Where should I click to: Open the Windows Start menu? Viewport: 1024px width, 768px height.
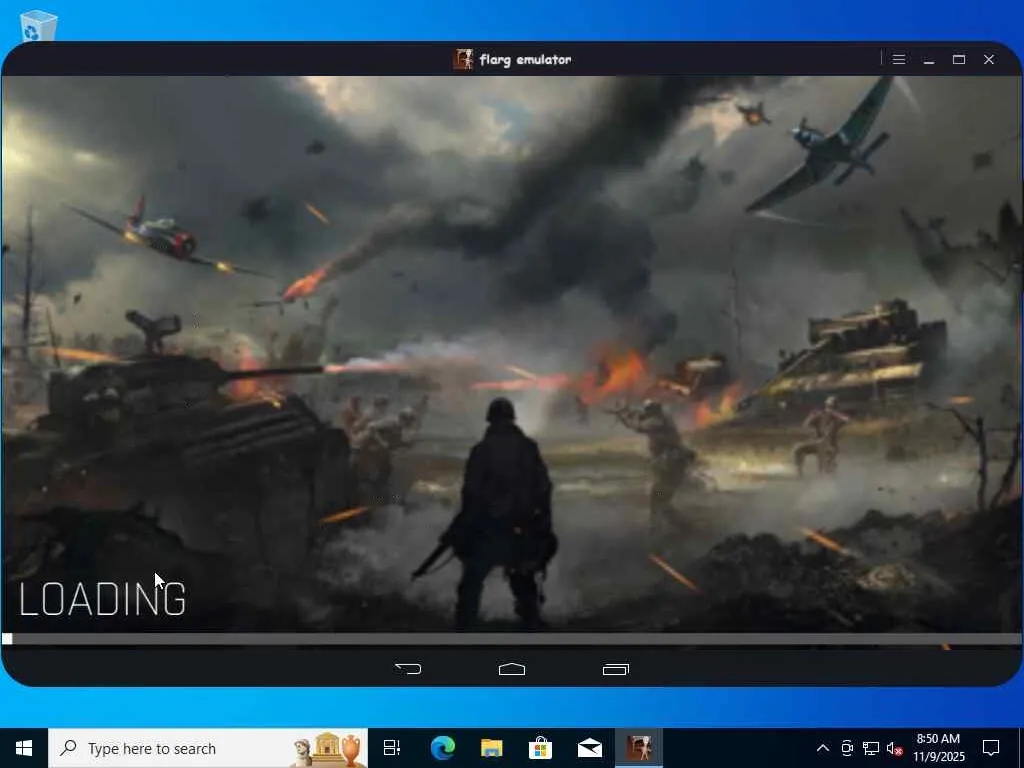[x=24, y=748]
